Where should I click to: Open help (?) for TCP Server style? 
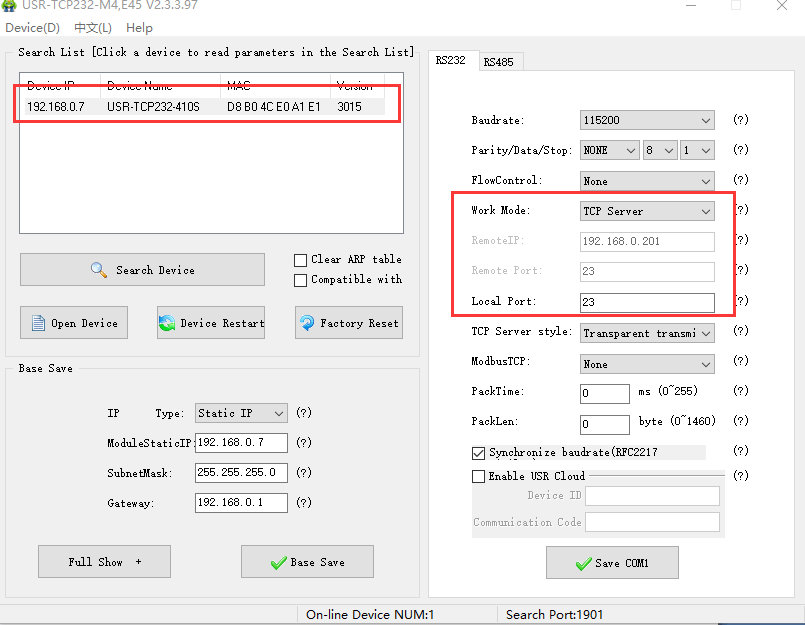point(741,331)
